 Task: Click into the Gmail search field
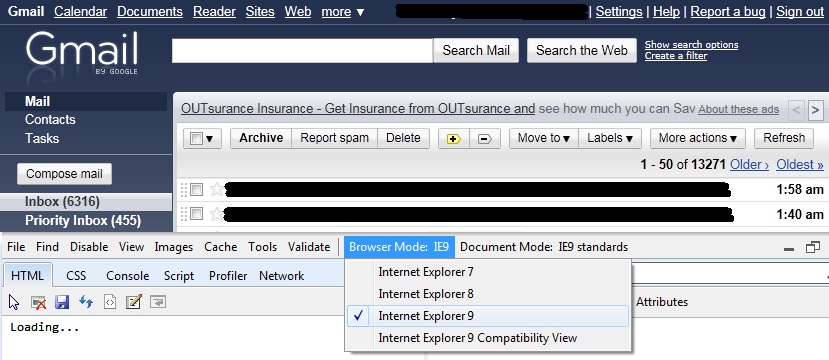(x=302, y=51)
